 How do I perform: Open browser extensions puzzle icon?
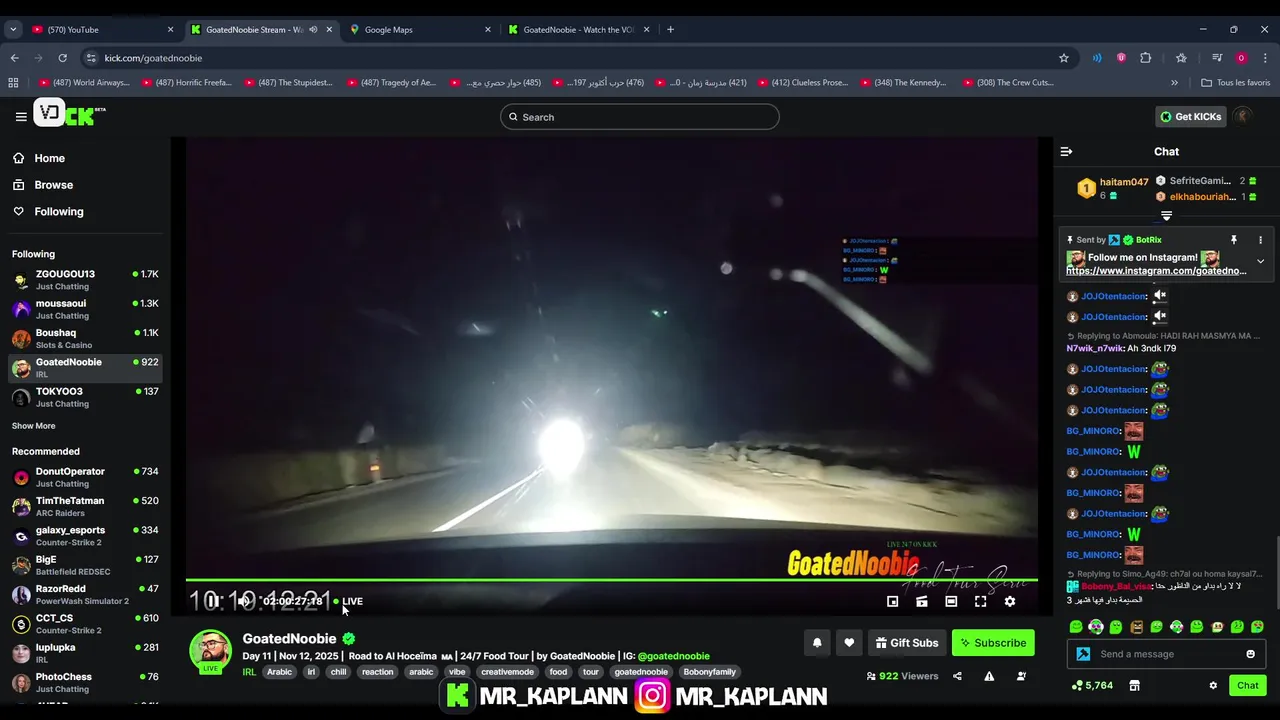tap(1146, 58)
